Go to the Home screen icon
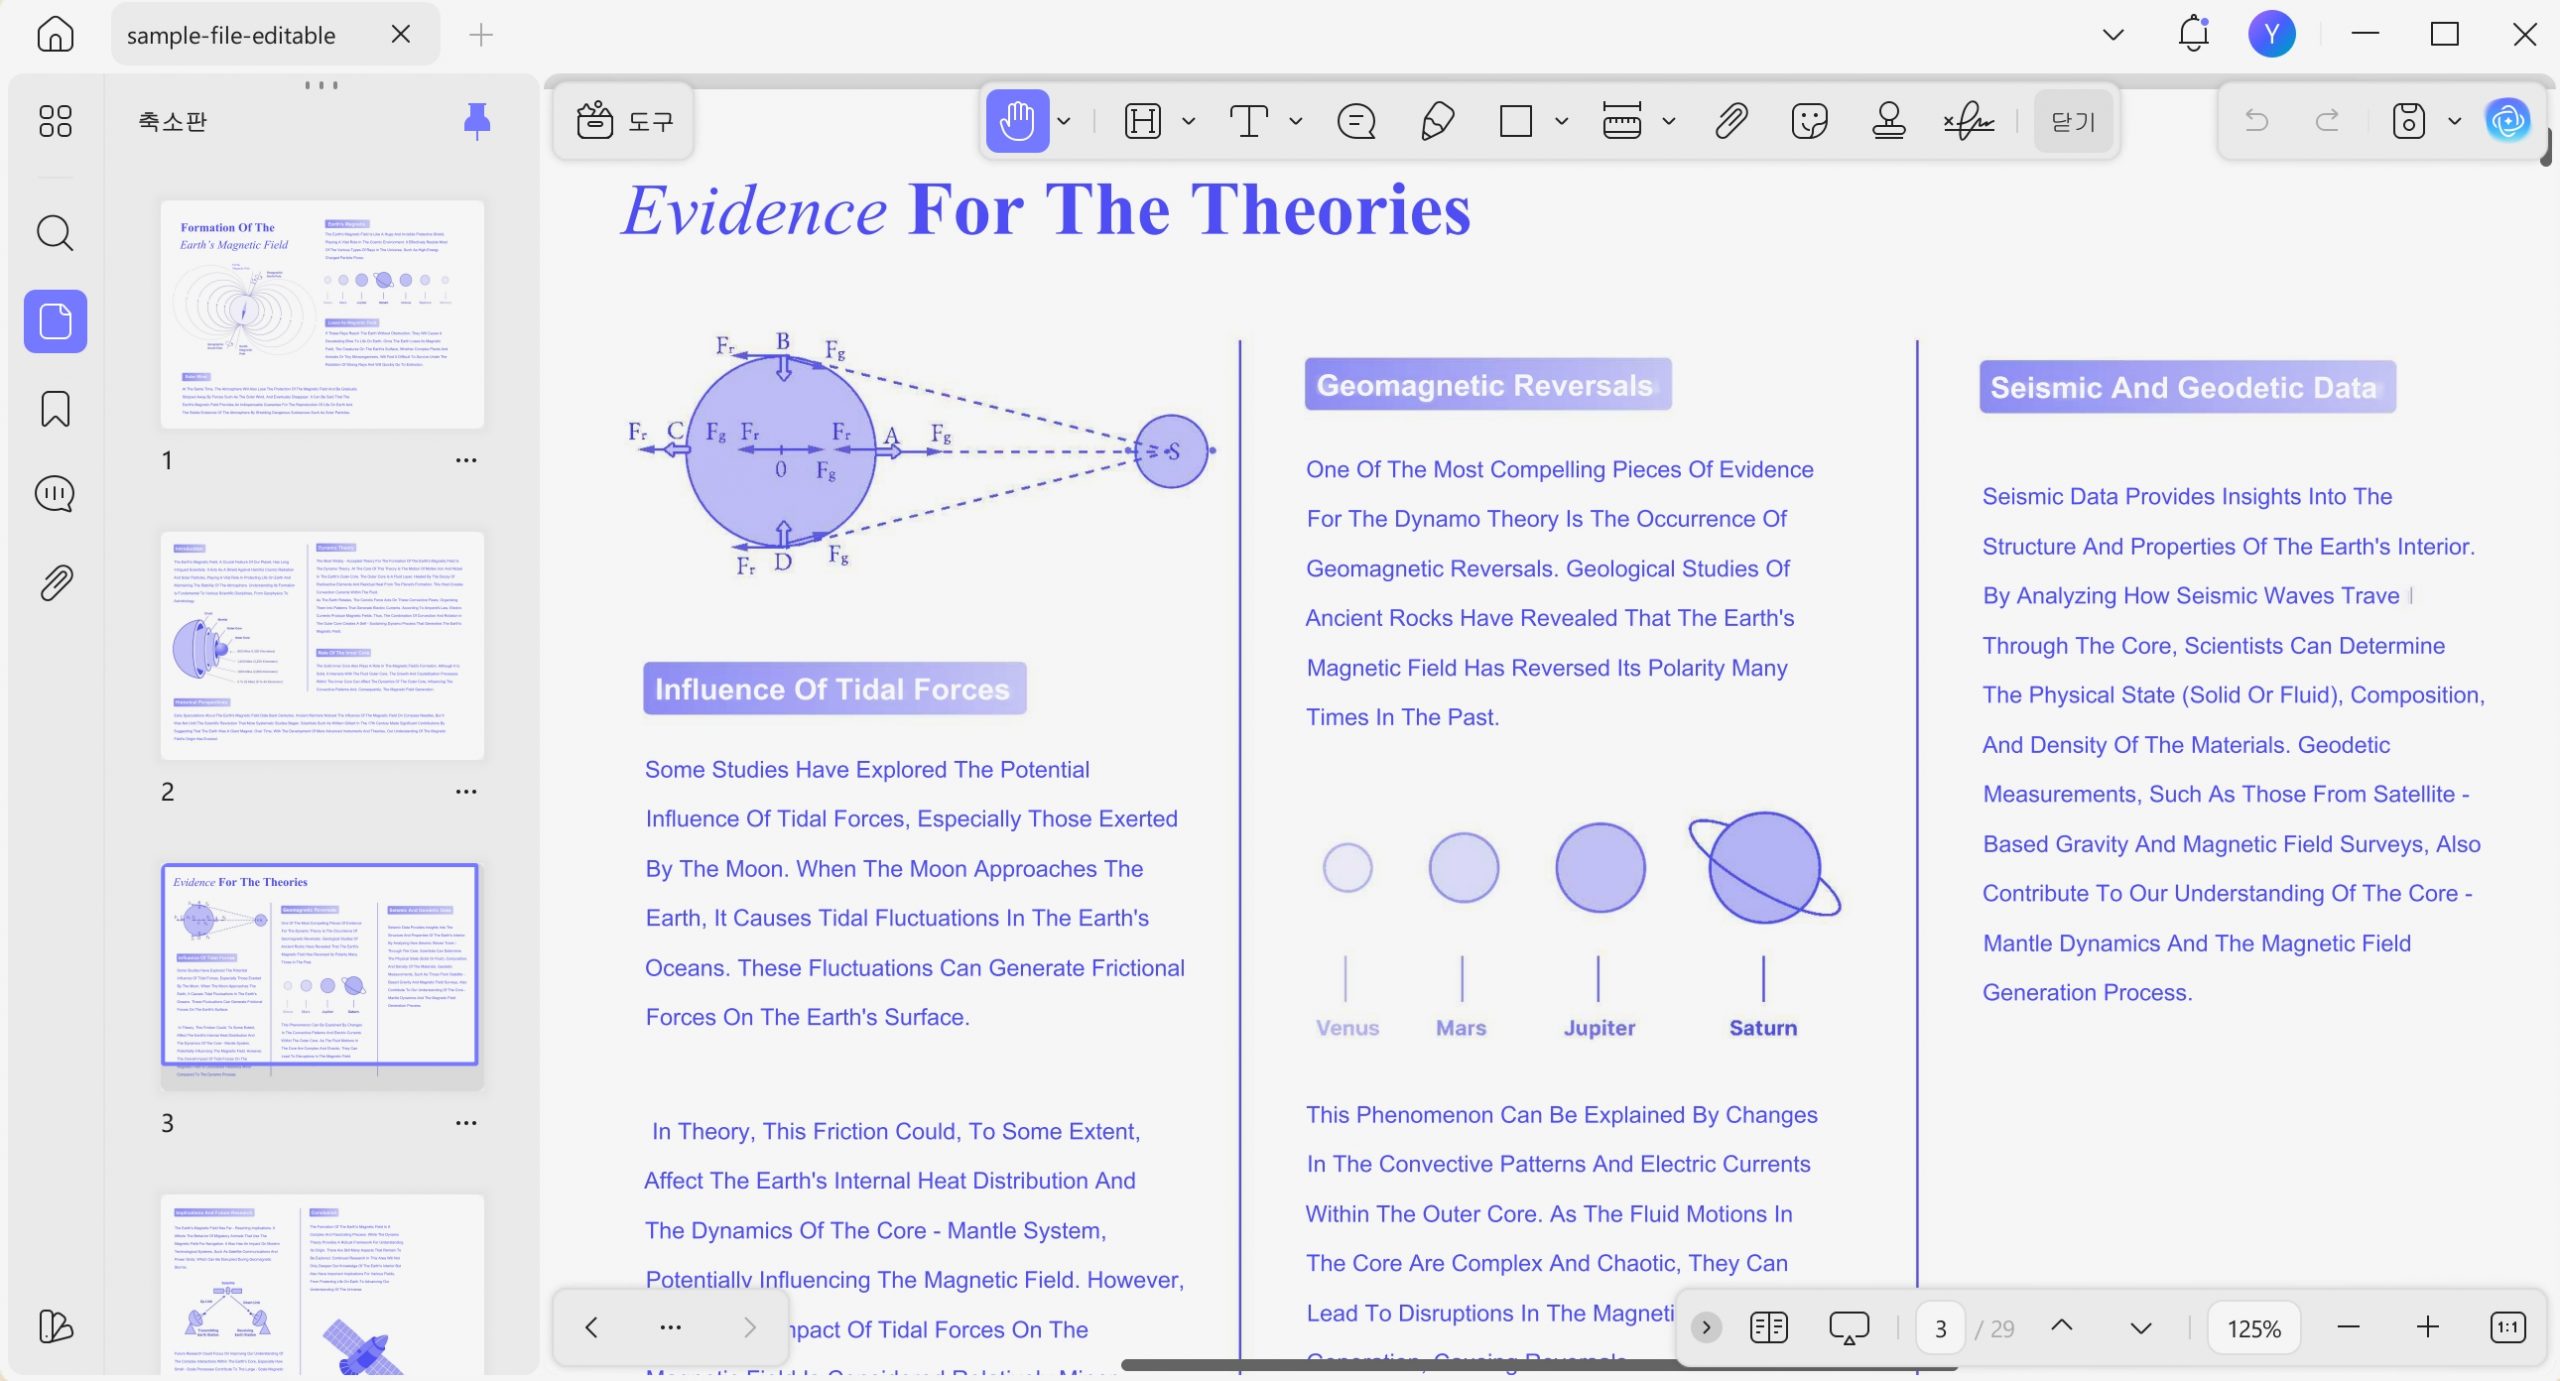The height and width of the screenshot is (1381, 2560). [x=55, y=34]
